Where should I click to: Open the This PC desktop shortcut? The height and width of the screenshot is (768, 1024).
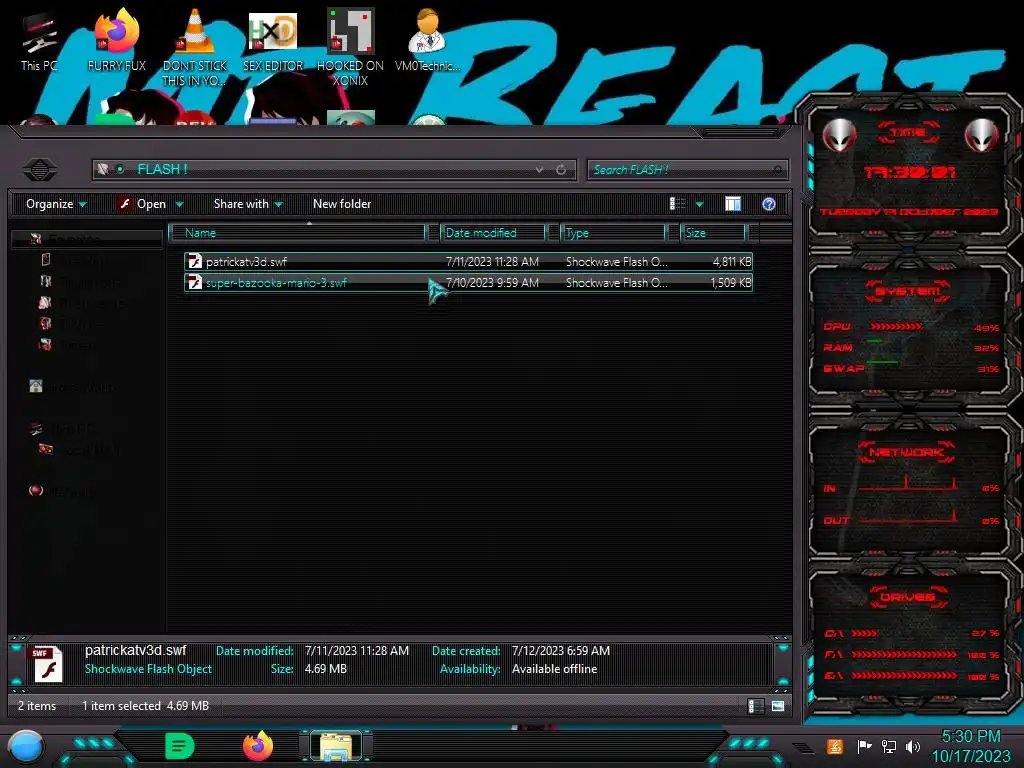(39, 39)
